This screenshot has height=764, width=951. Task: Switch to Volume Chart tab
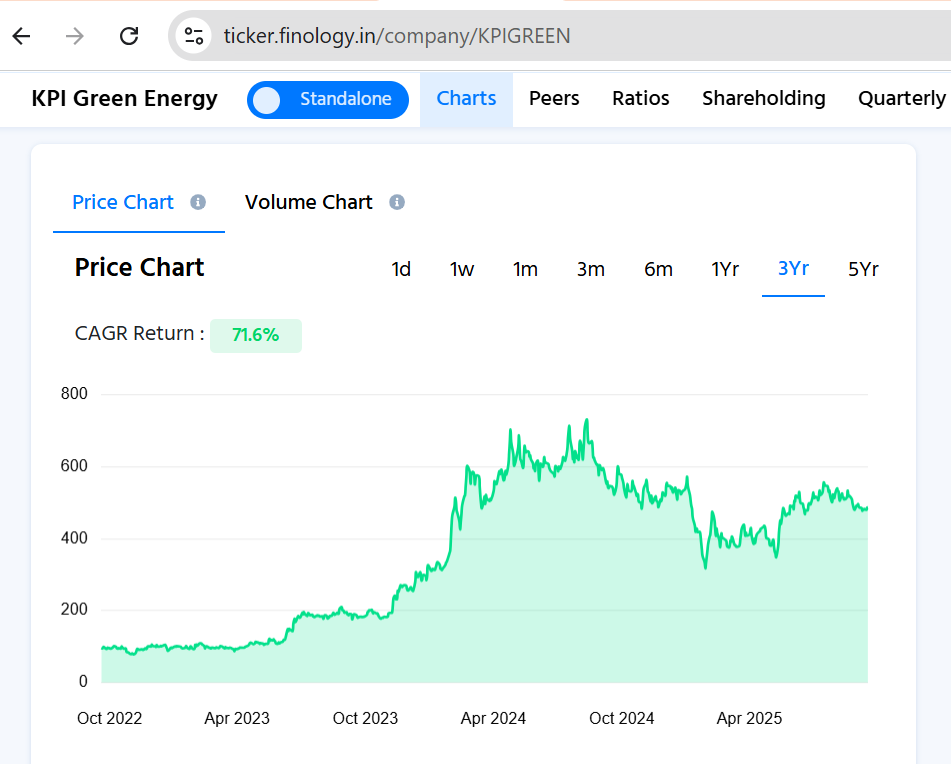tap(308, 202)
